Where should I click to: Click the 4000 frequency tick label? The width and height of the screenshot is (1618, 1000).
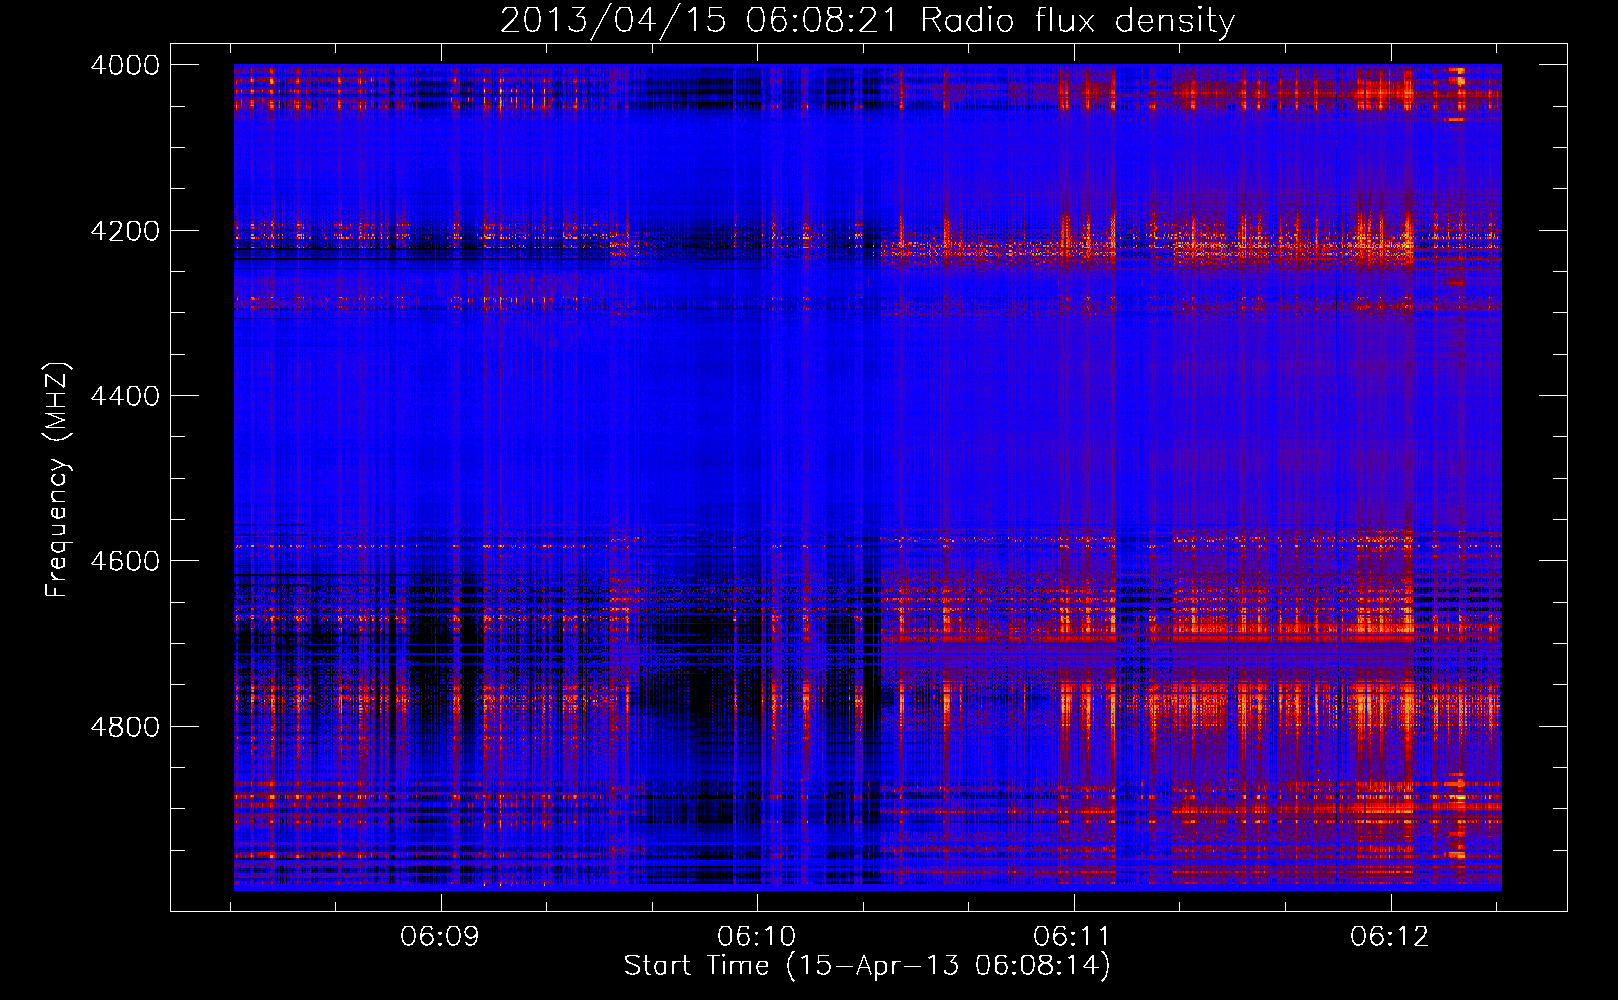click(125, 65)
